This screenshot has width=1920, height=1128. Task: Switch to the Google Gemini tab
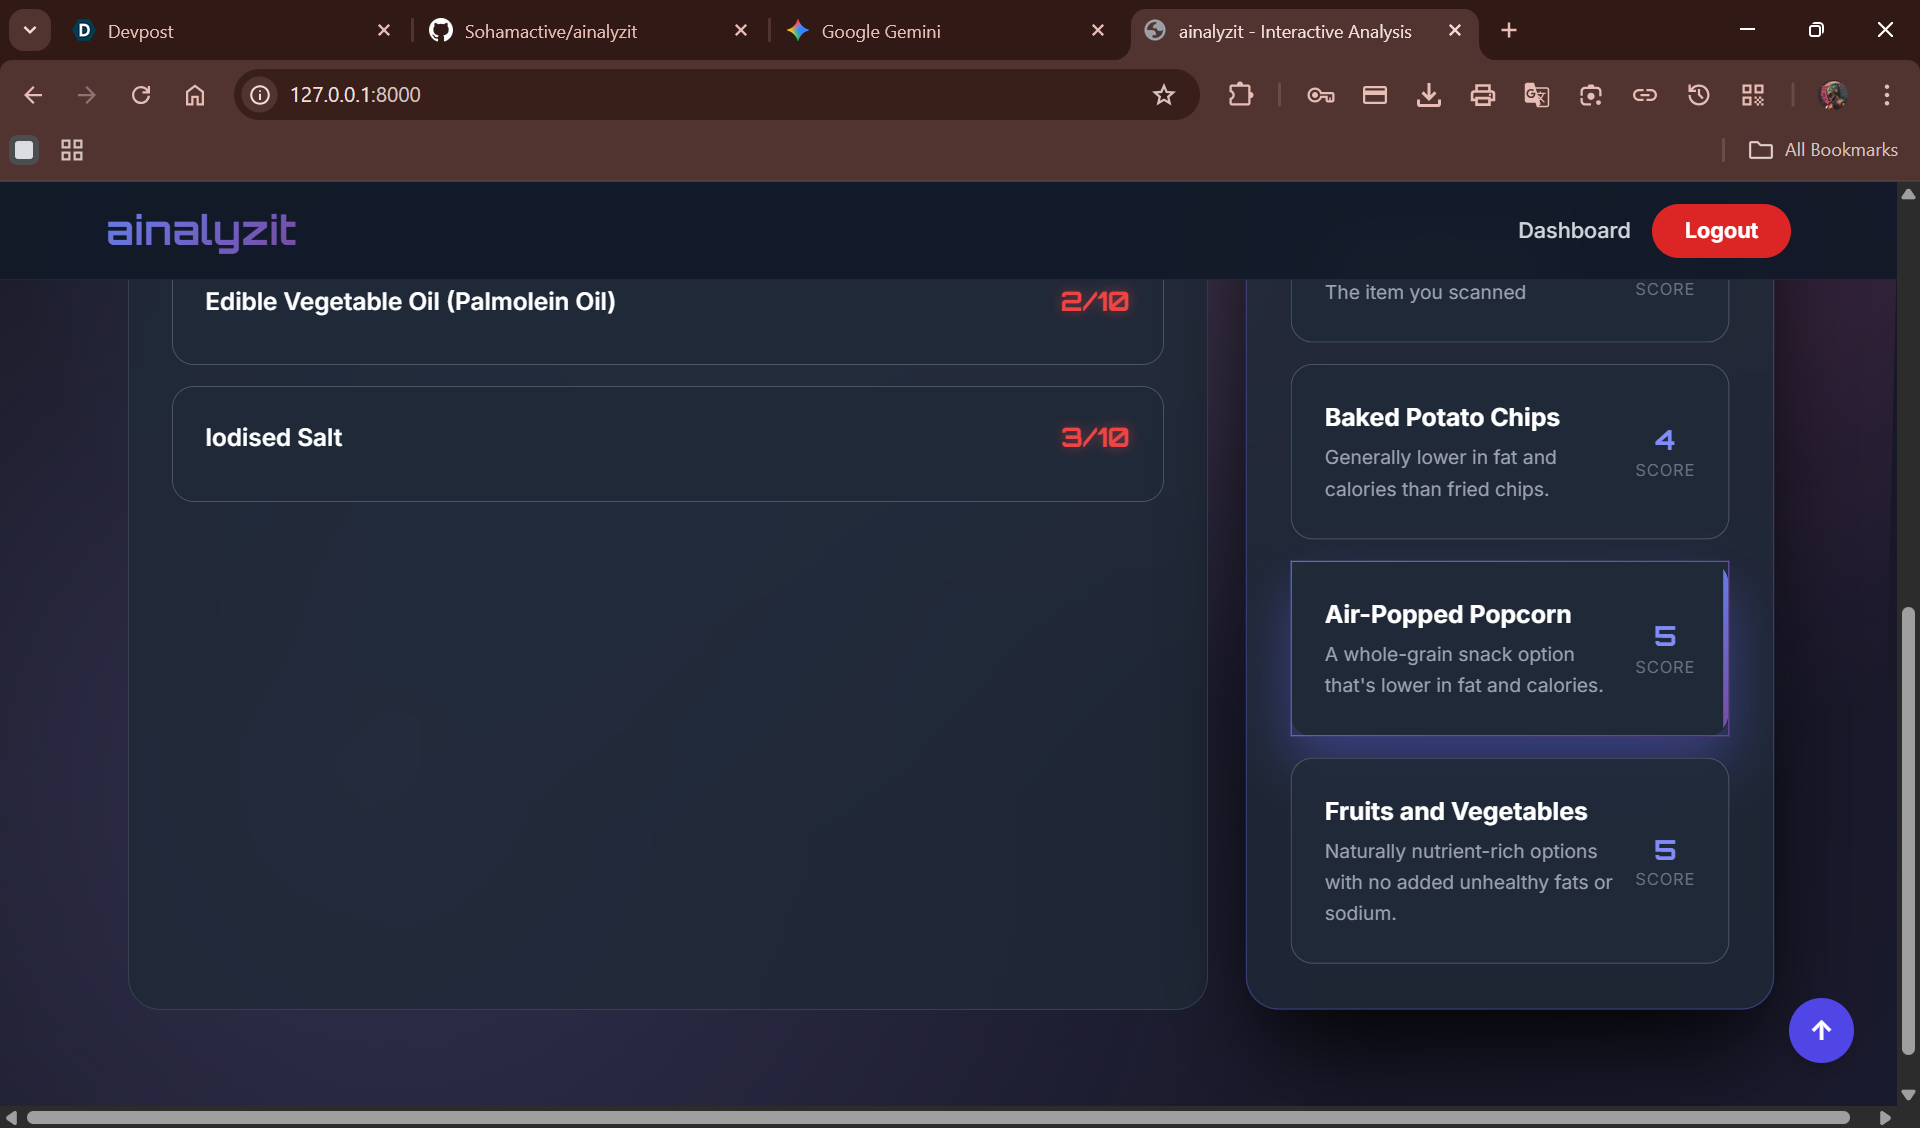click(880, 31)
